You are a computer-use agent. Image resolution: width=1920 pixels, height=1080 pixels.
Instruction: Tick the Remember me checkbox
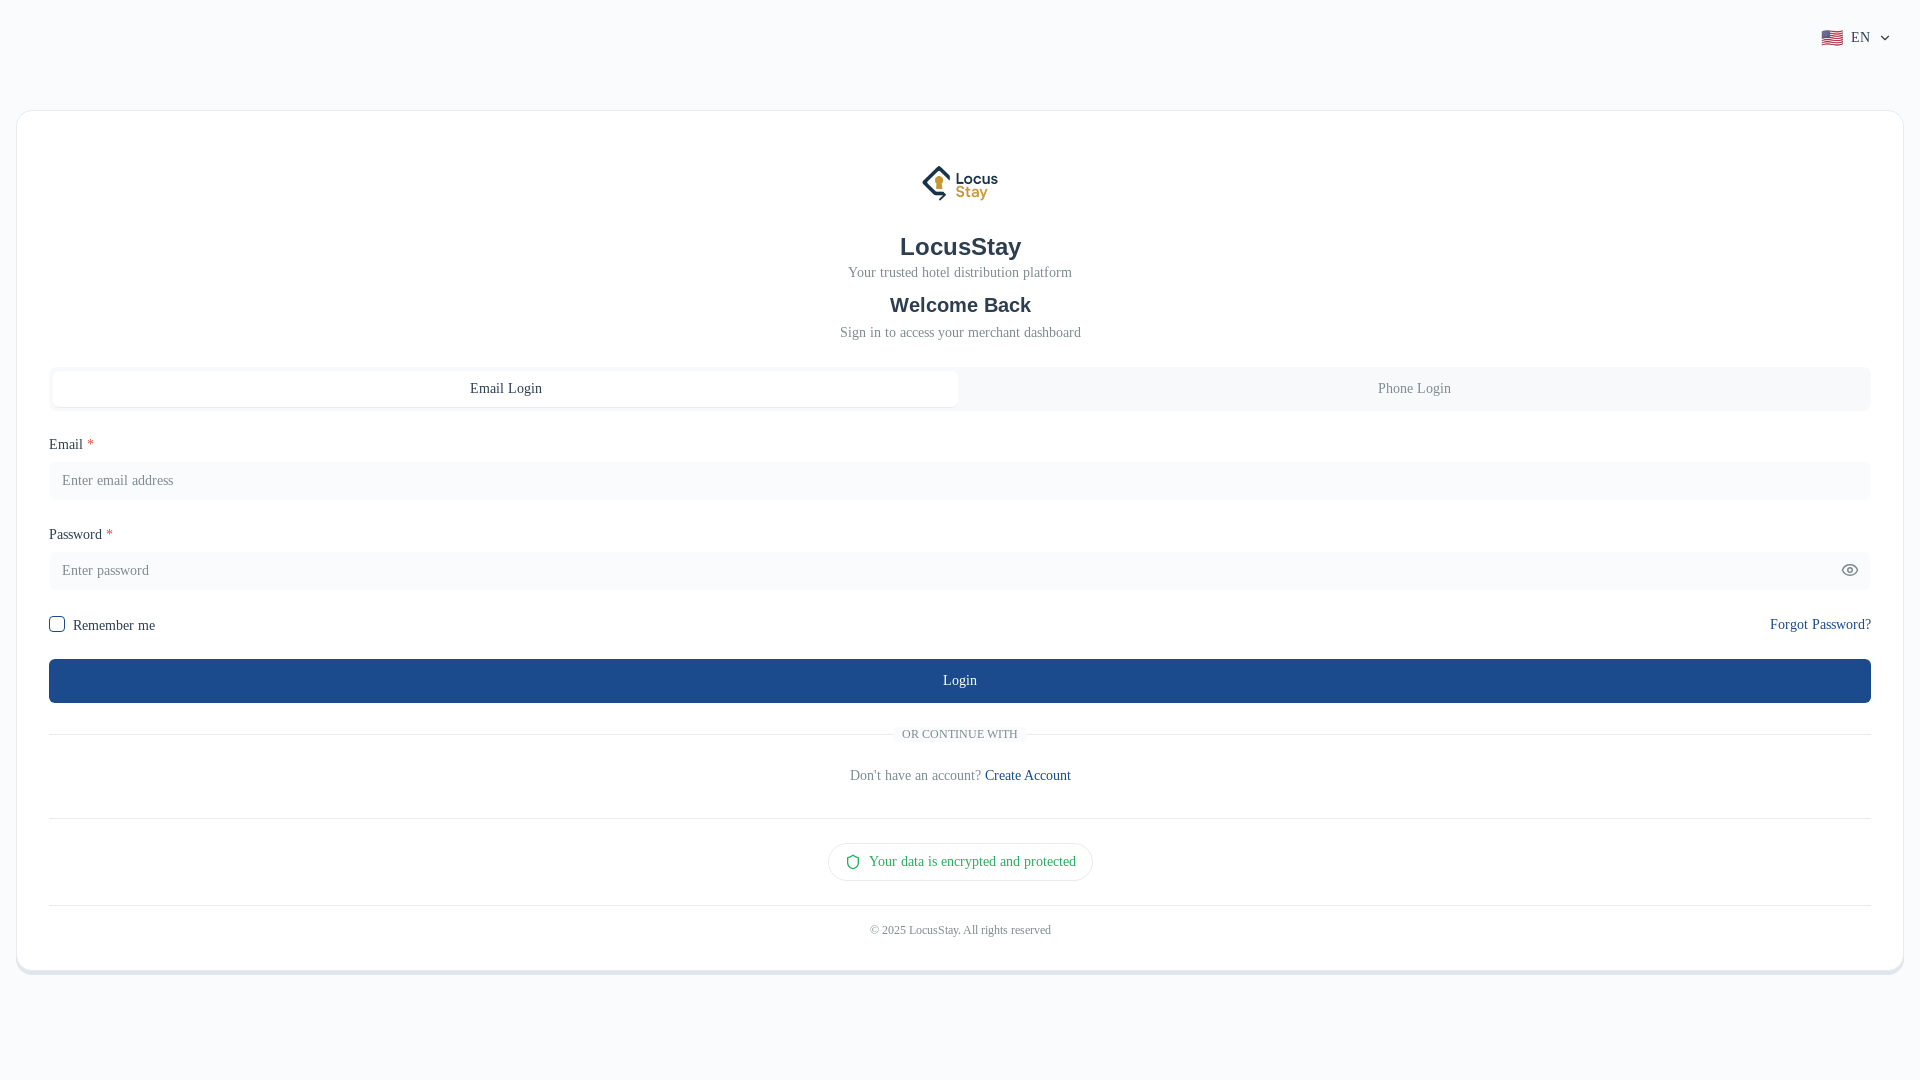[x=57, y=624]
